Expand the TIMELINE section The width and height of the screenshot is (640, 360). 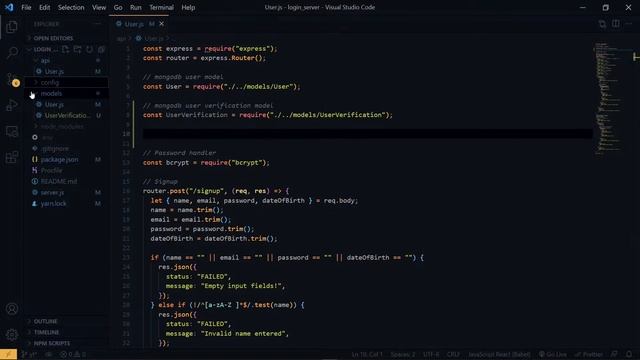tap(46, 333)
